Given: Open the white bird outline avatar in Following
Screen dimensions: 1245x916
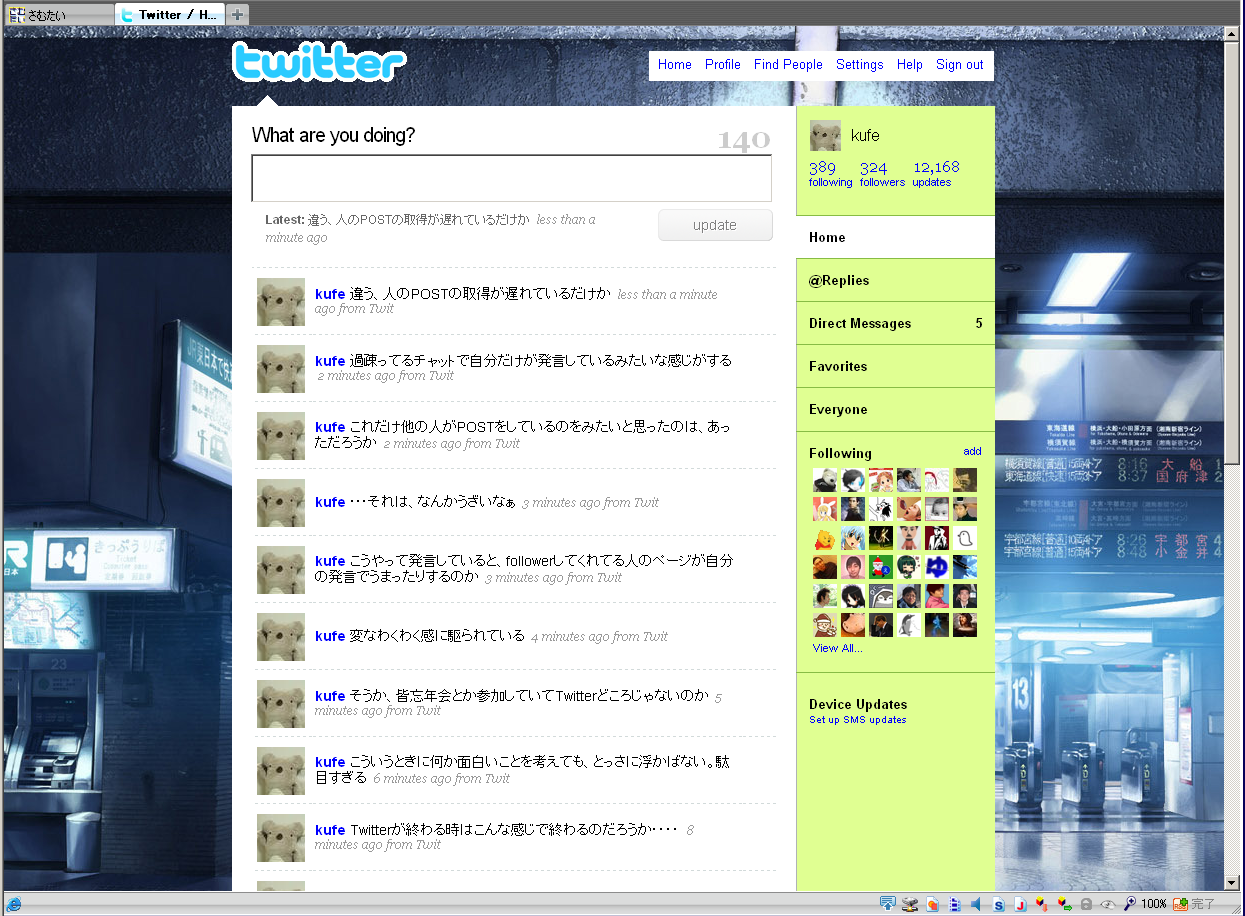Looking at the screenshot, I should tap(965, 538).
